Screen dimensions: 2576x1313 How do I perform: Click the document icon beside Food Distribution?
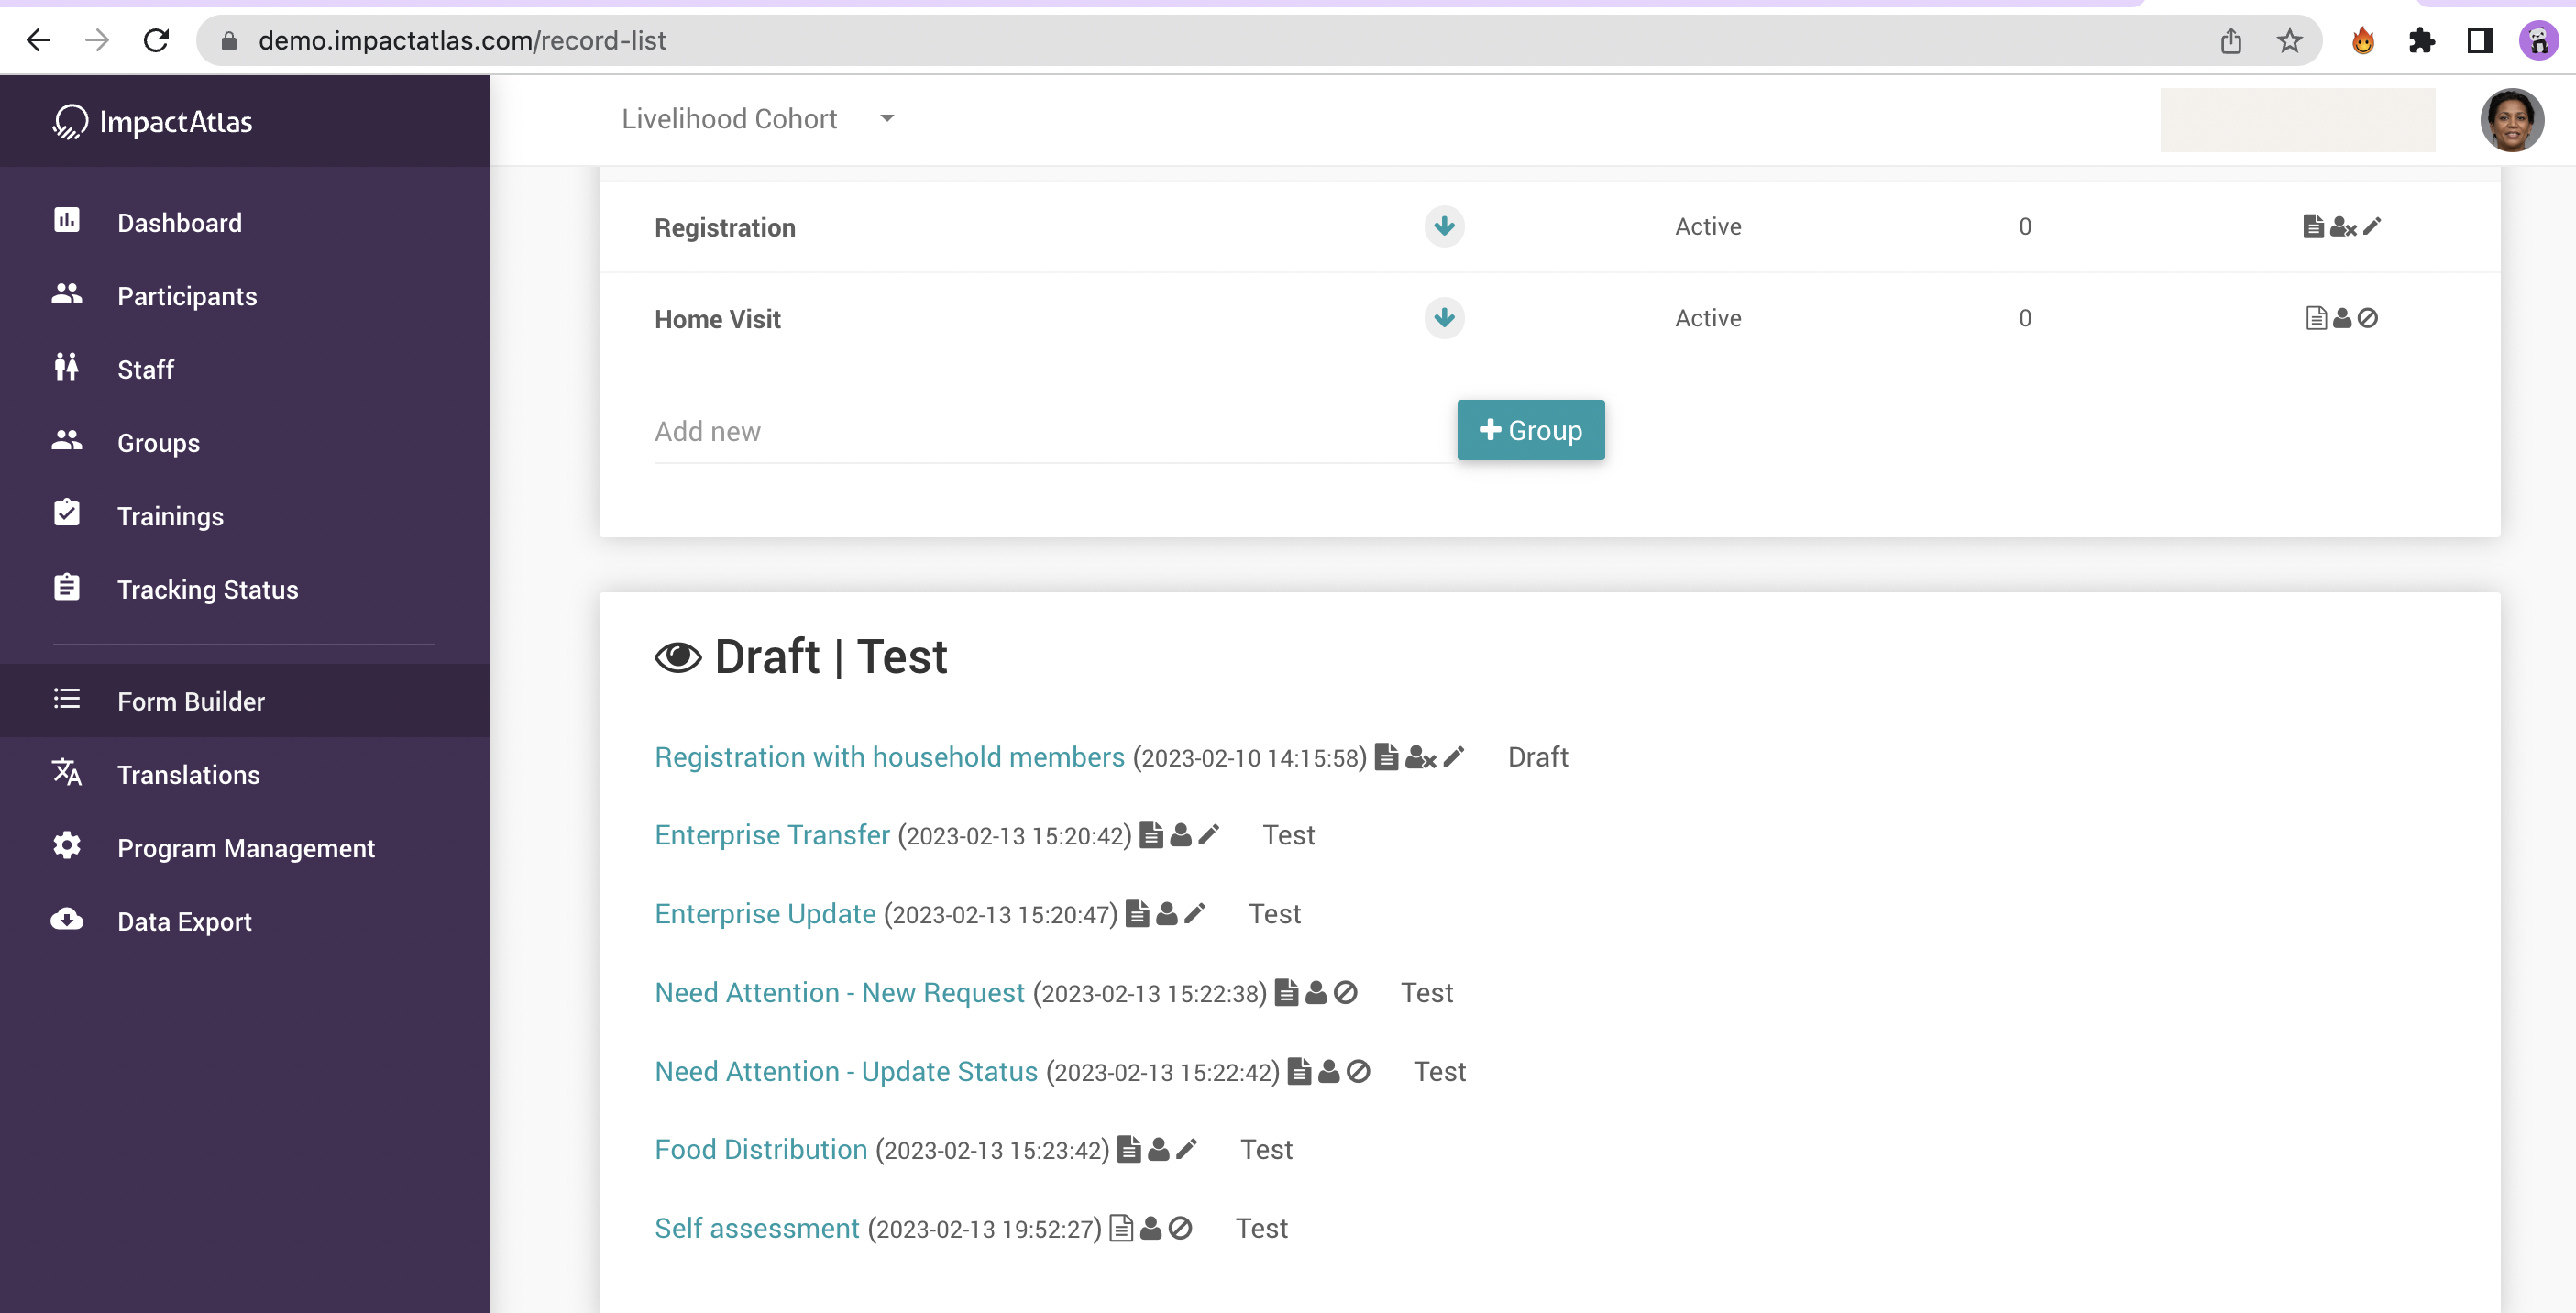click(x=1129, y=1149)
